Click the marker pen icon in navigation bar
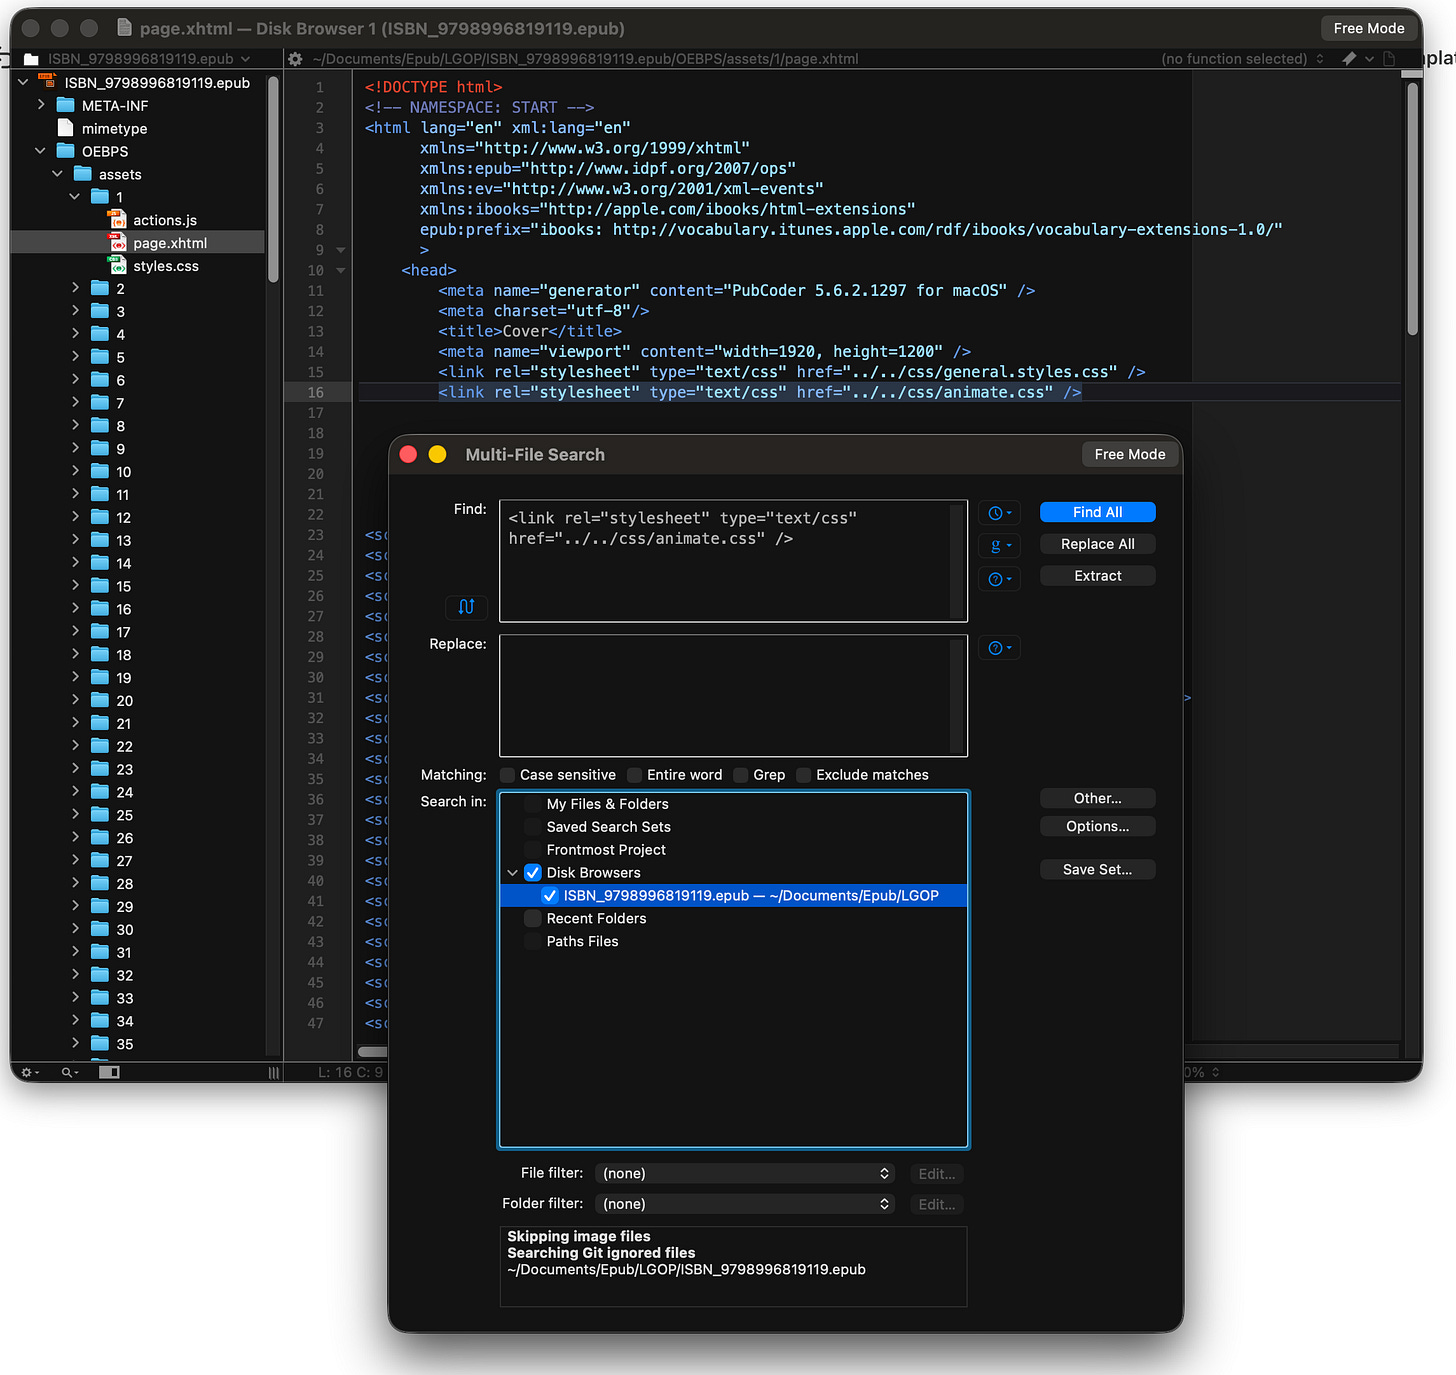This screenshot has width=1456, height=1375. click(x=1349, y=59)
